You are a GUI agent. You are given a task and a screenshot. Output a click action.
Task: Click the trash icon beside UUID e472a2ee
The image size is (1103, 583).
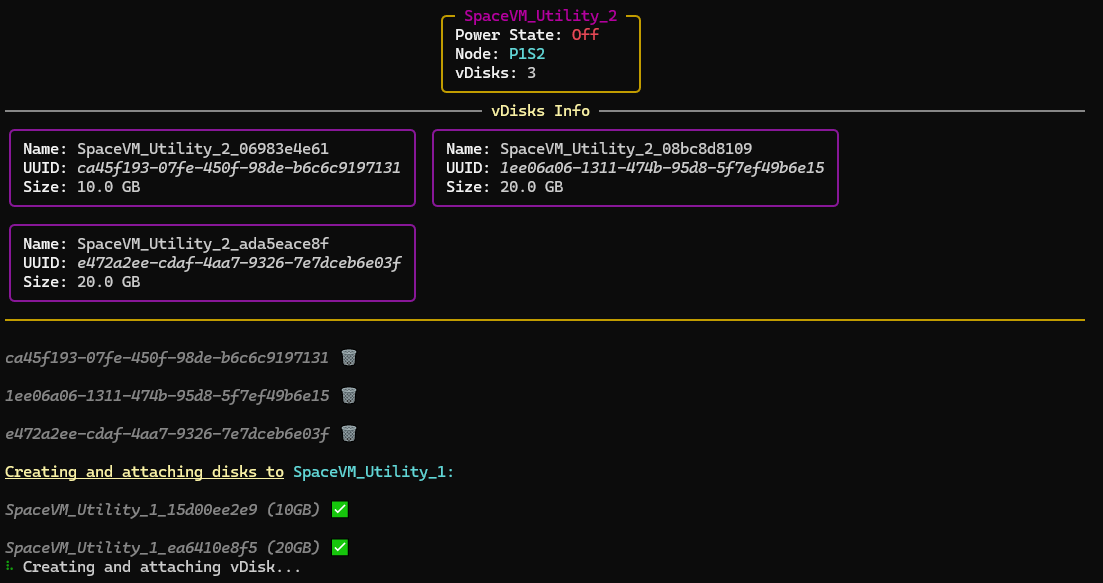(x=348, y=433)
